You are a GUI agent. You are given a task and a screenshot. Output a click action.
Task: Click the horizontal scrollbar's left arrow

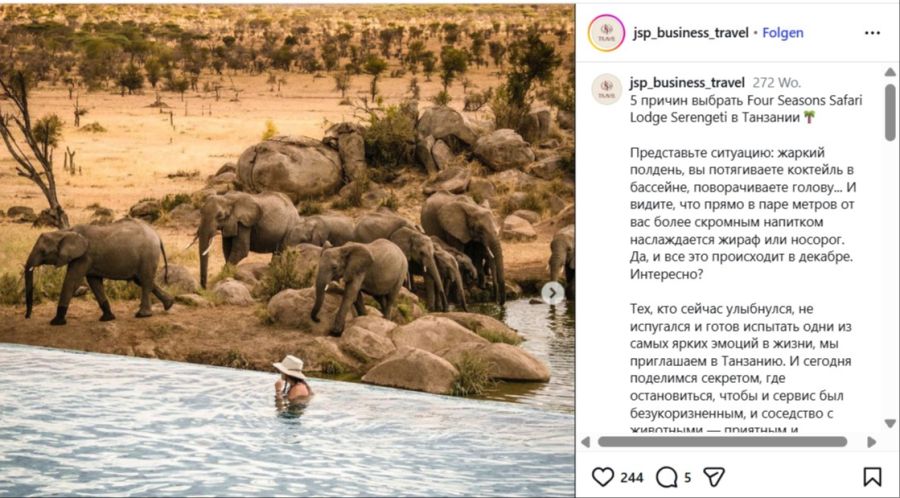point(586,441)
